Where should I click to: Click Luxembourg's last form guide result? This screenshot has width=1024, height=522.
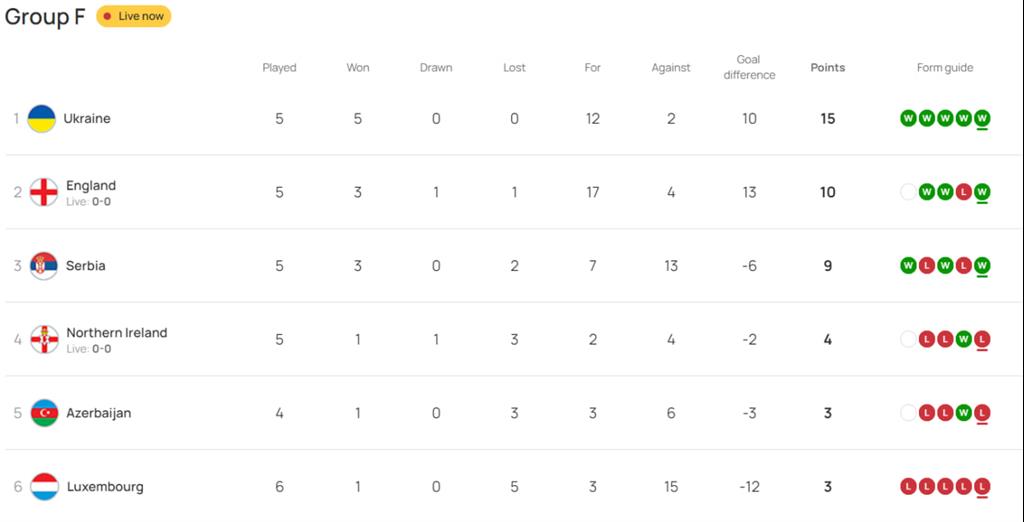pyautogui.click(x=982, y=487)
